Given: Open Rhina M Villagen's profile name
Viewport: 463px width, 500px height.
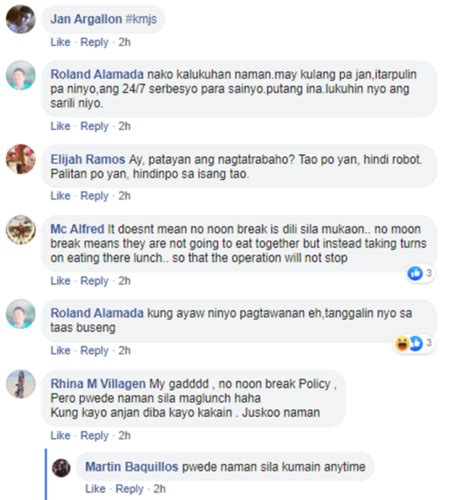Looking at the screenshot, I should click(x=98, y=384).
